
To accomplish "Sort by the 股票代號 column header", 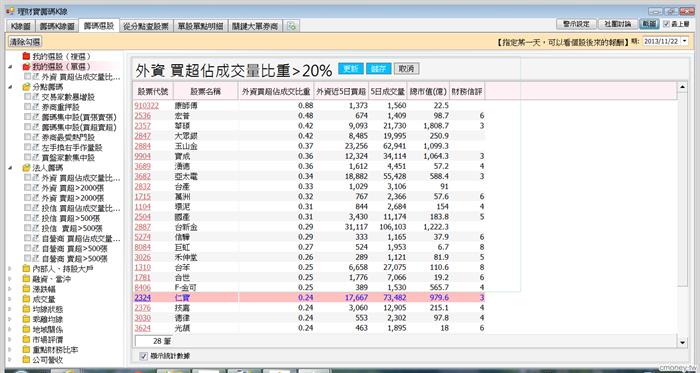I will 153,91.
